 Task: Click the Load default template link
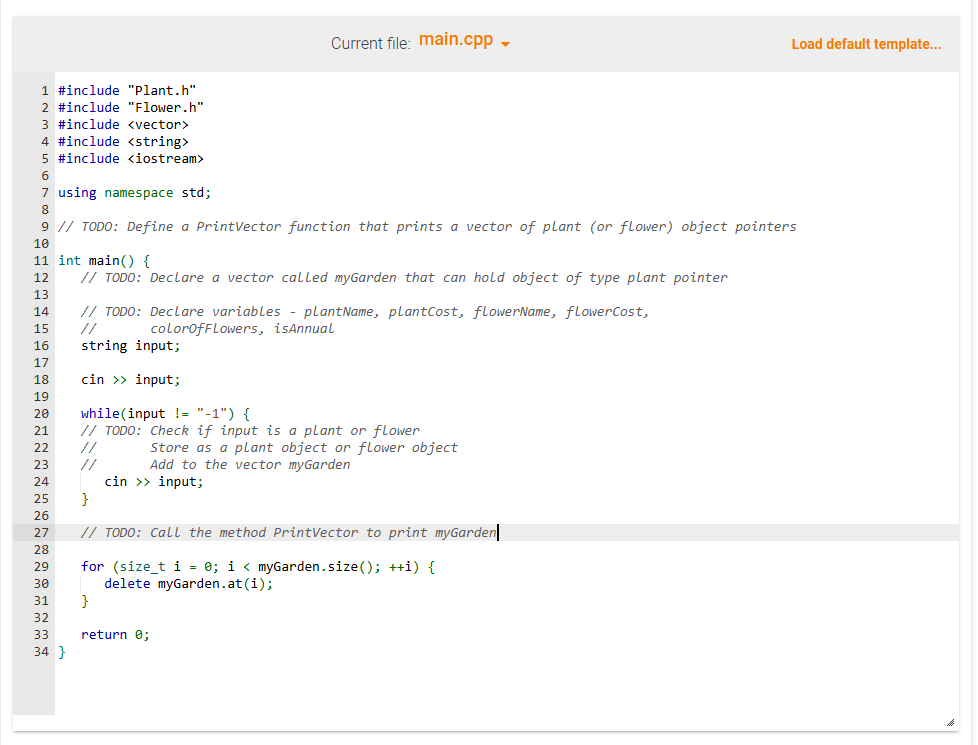(866, 44)
